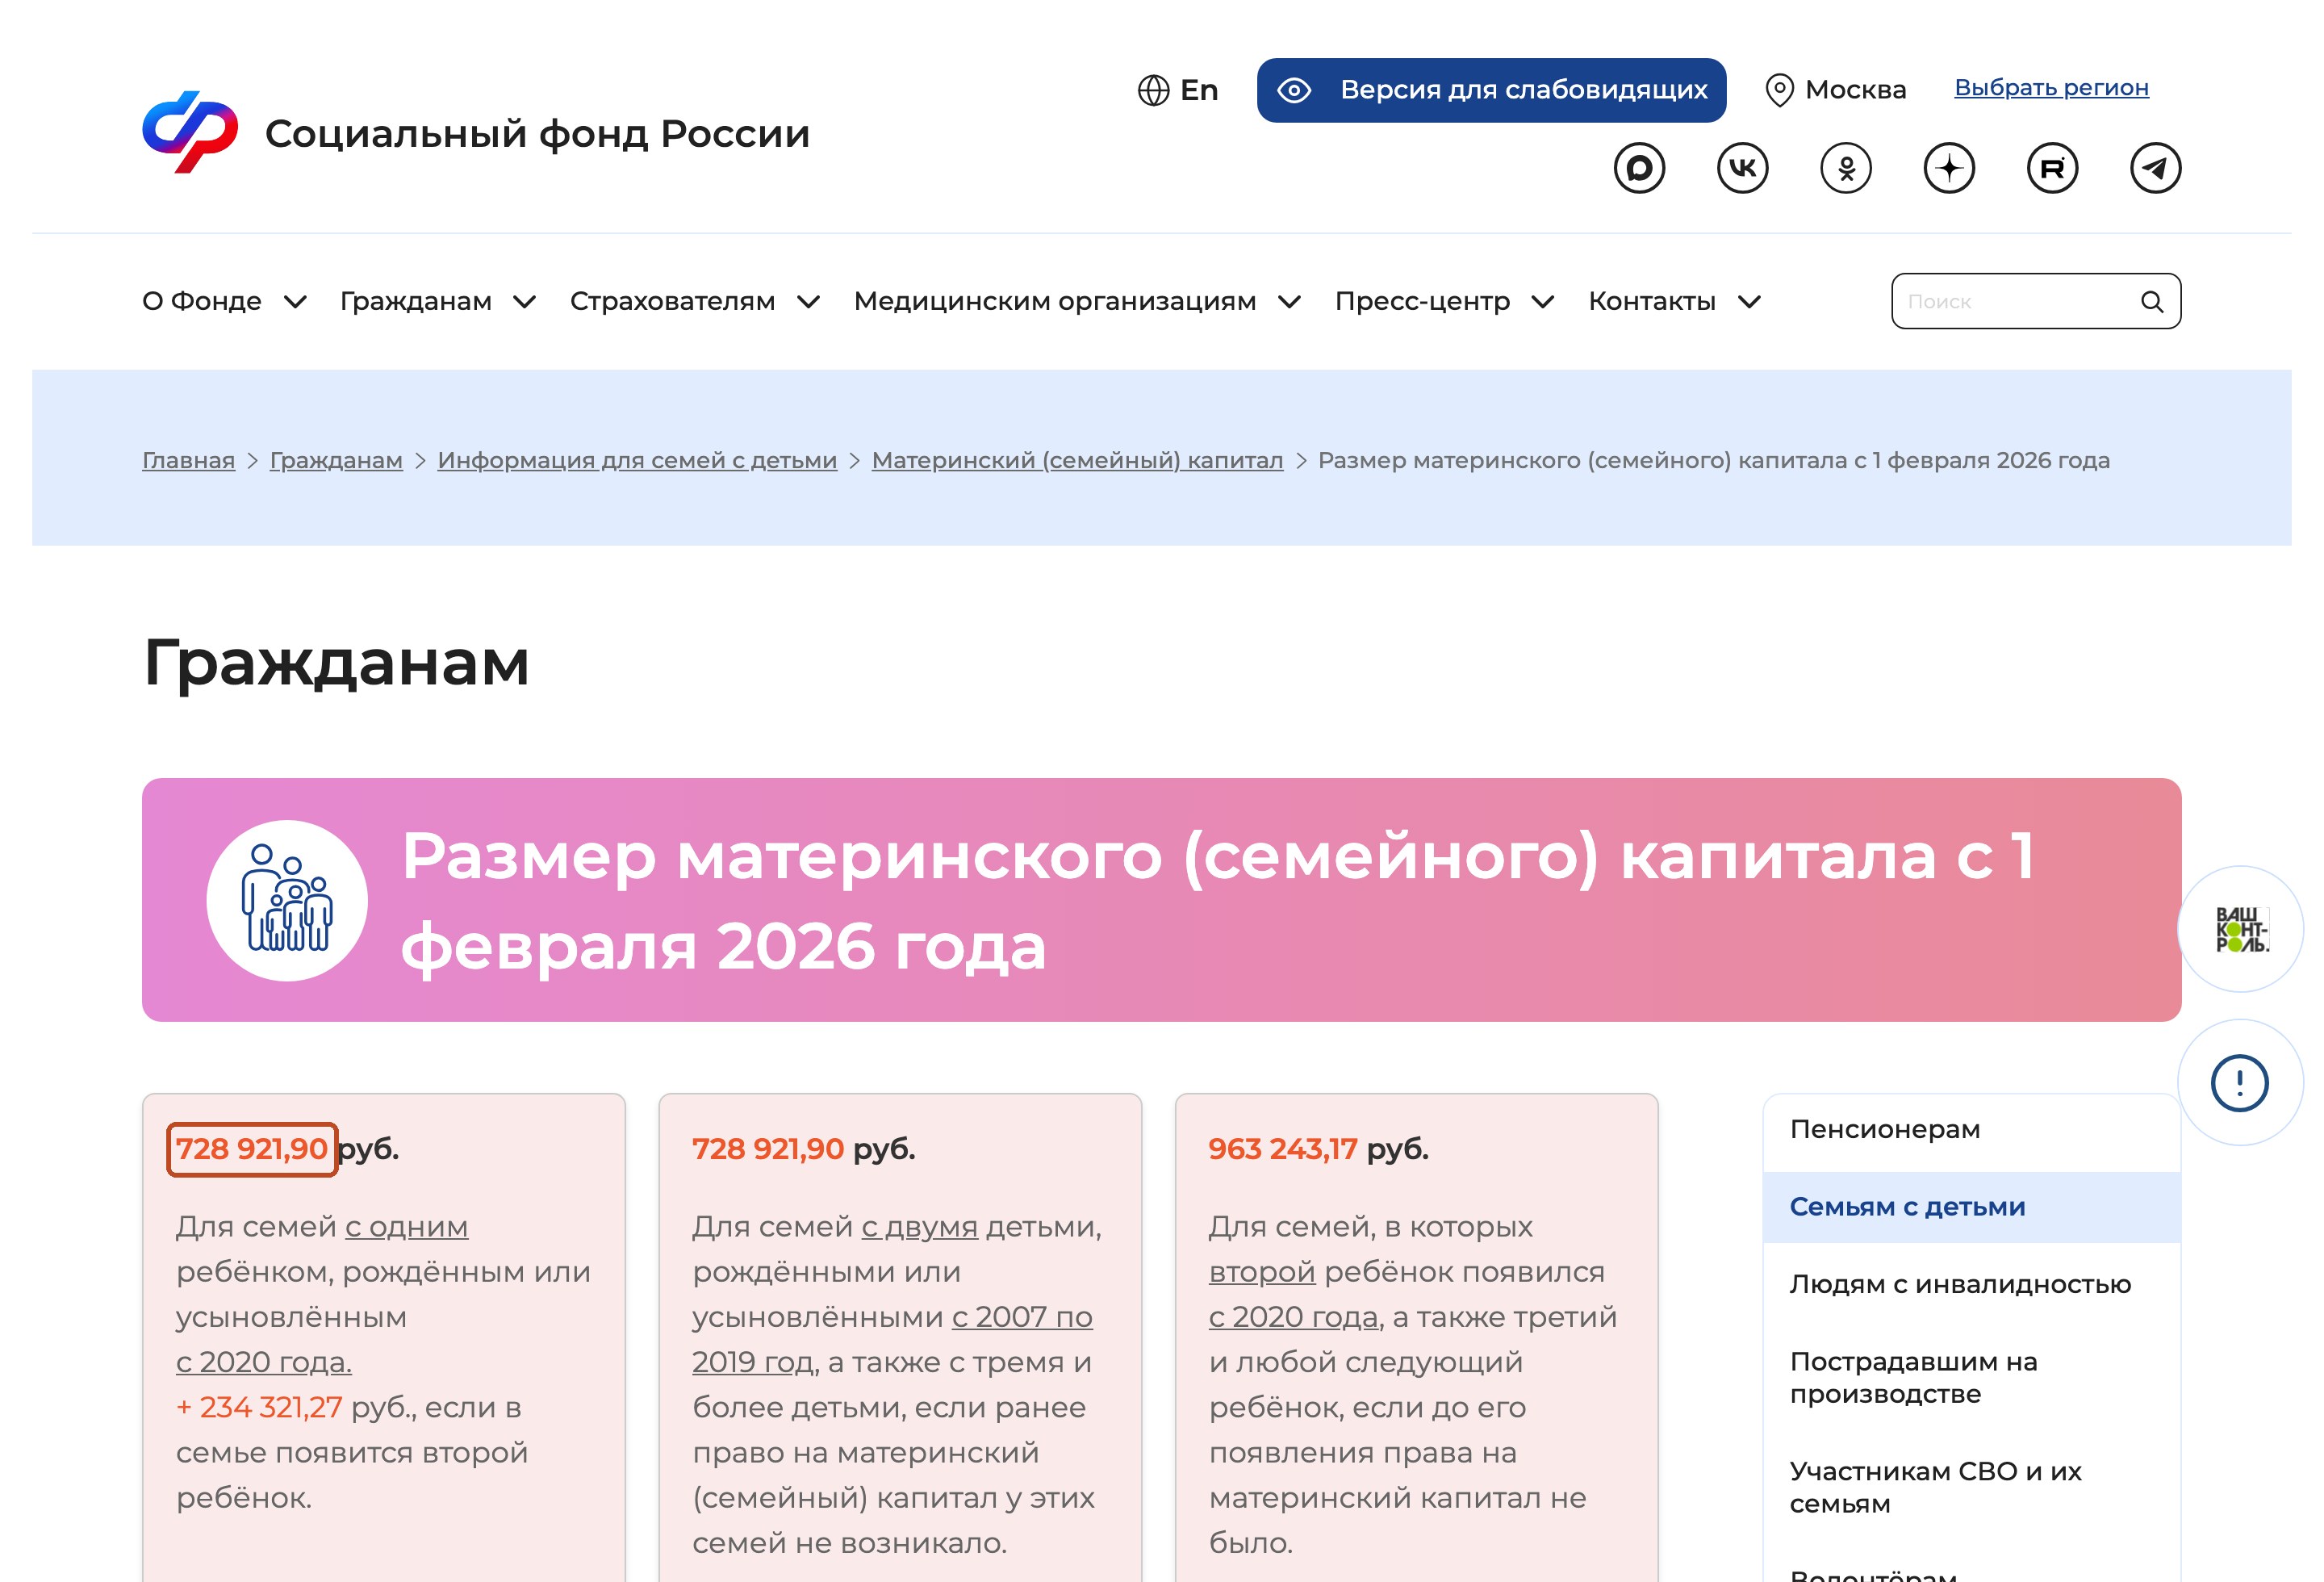Click the highlighted amount in first card

point(252,1149)
